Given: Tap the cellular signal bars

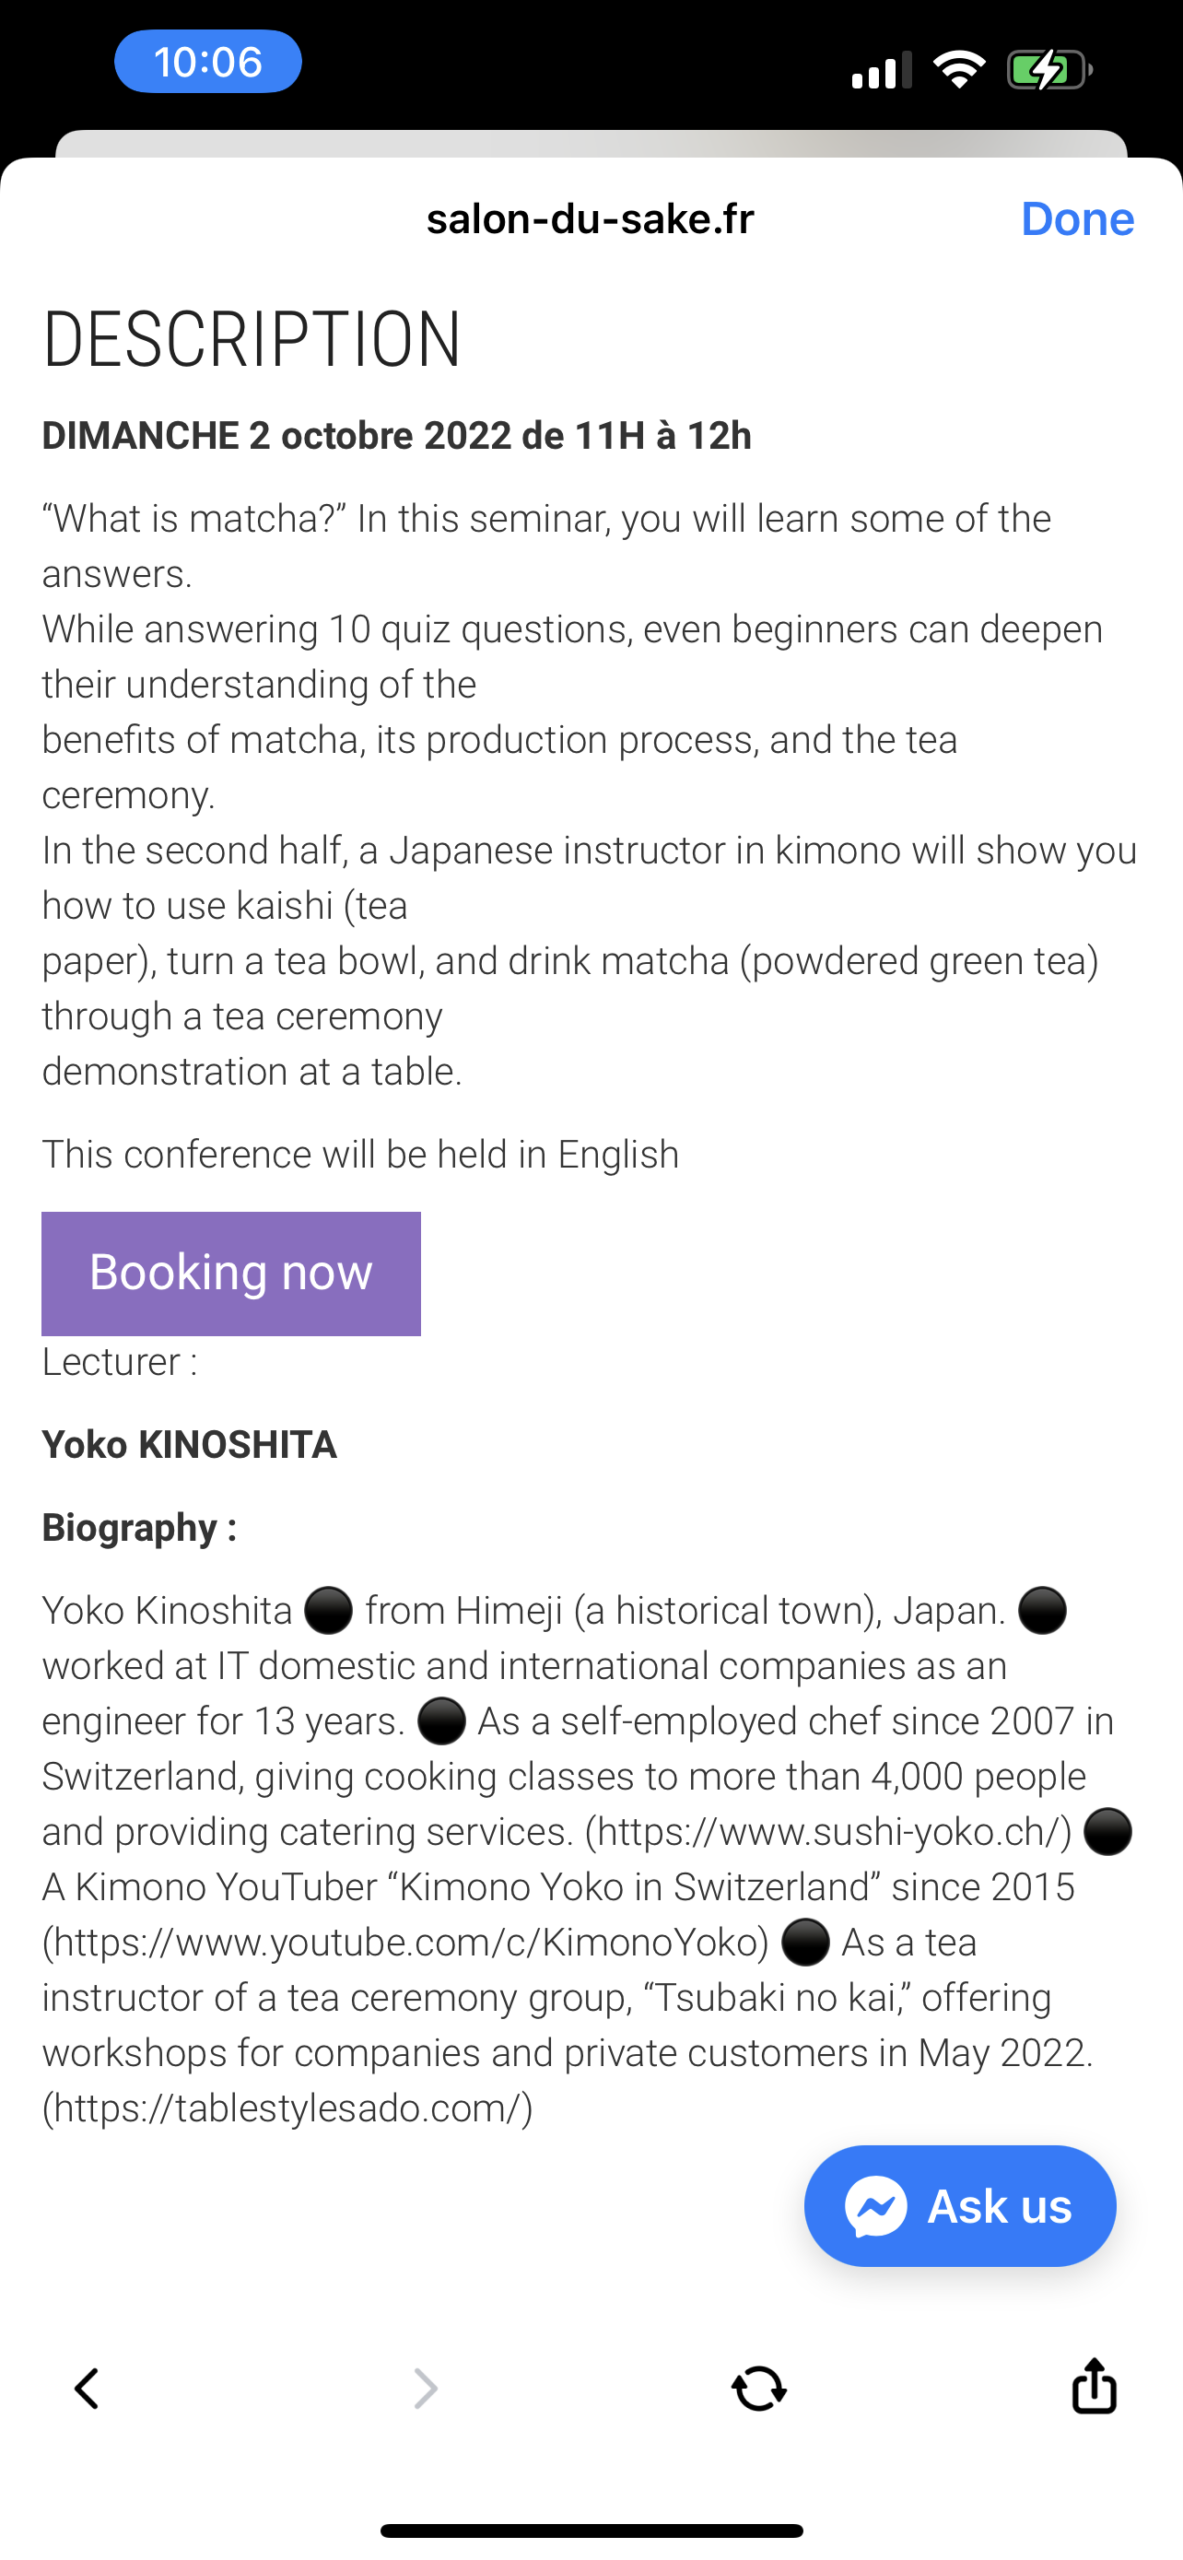Looking at the screenshot, I should click(x=880, y=70).
